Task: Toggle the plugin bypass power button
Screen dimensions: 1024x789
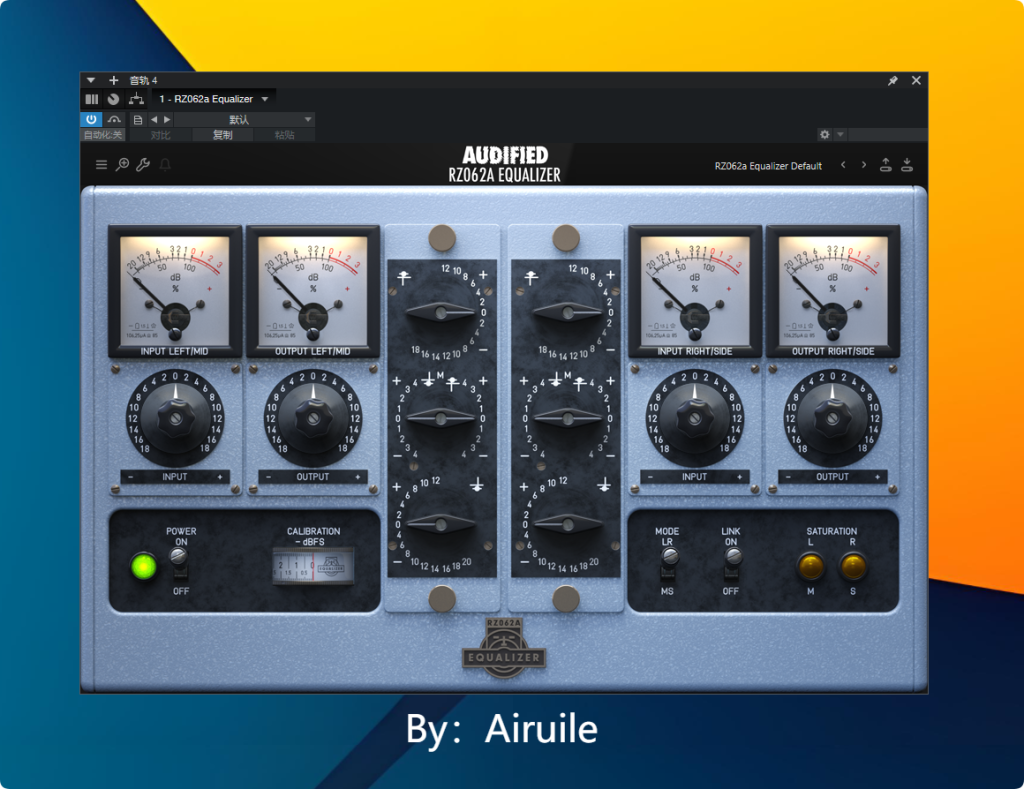Action: pyautogui.click(x=91, y=120)
